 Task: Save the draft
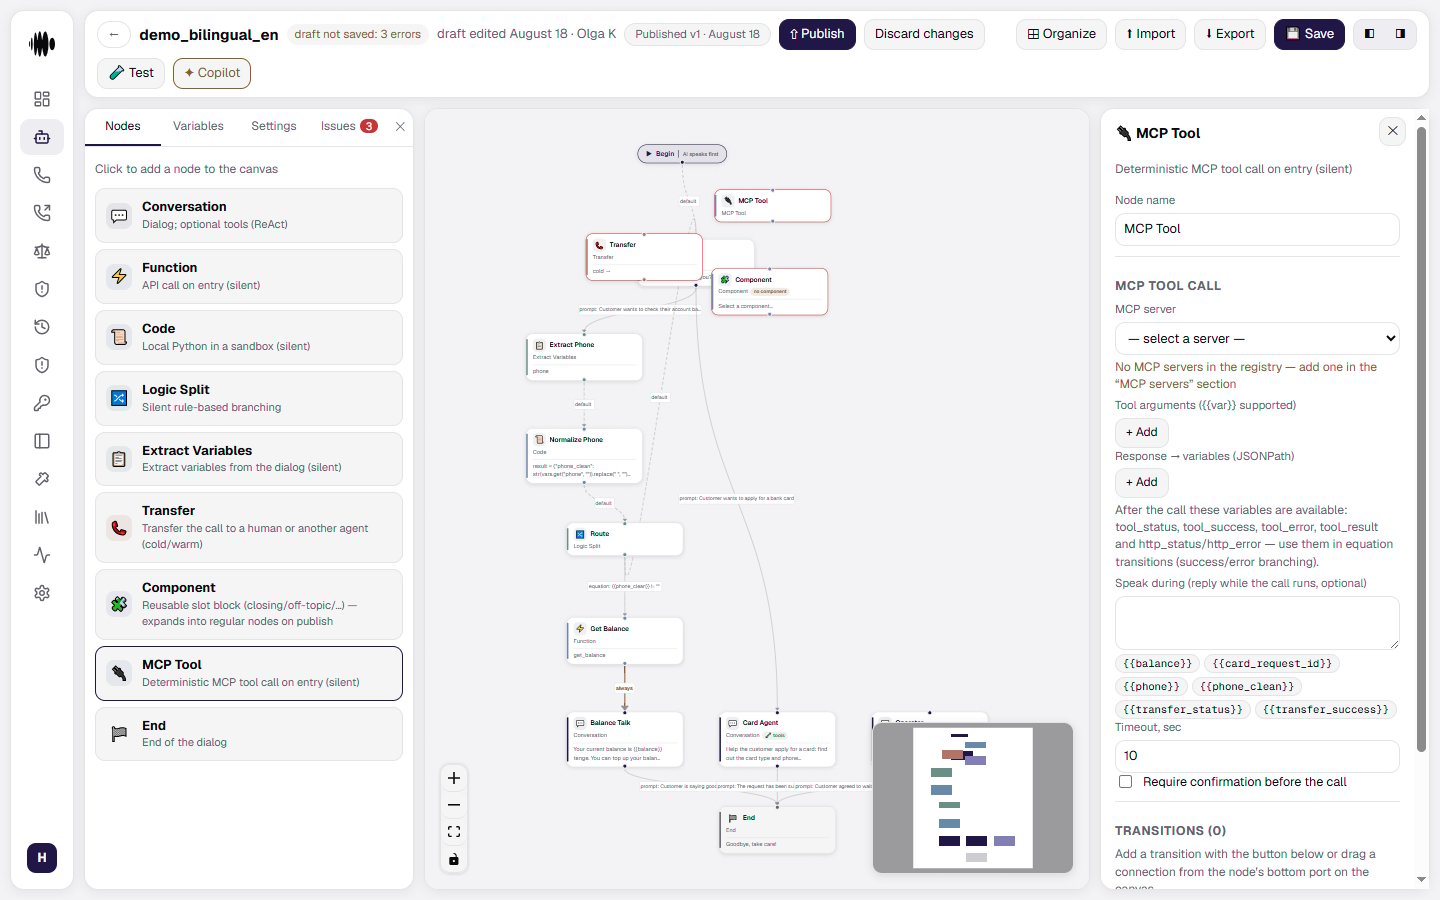pos(1309,34)
